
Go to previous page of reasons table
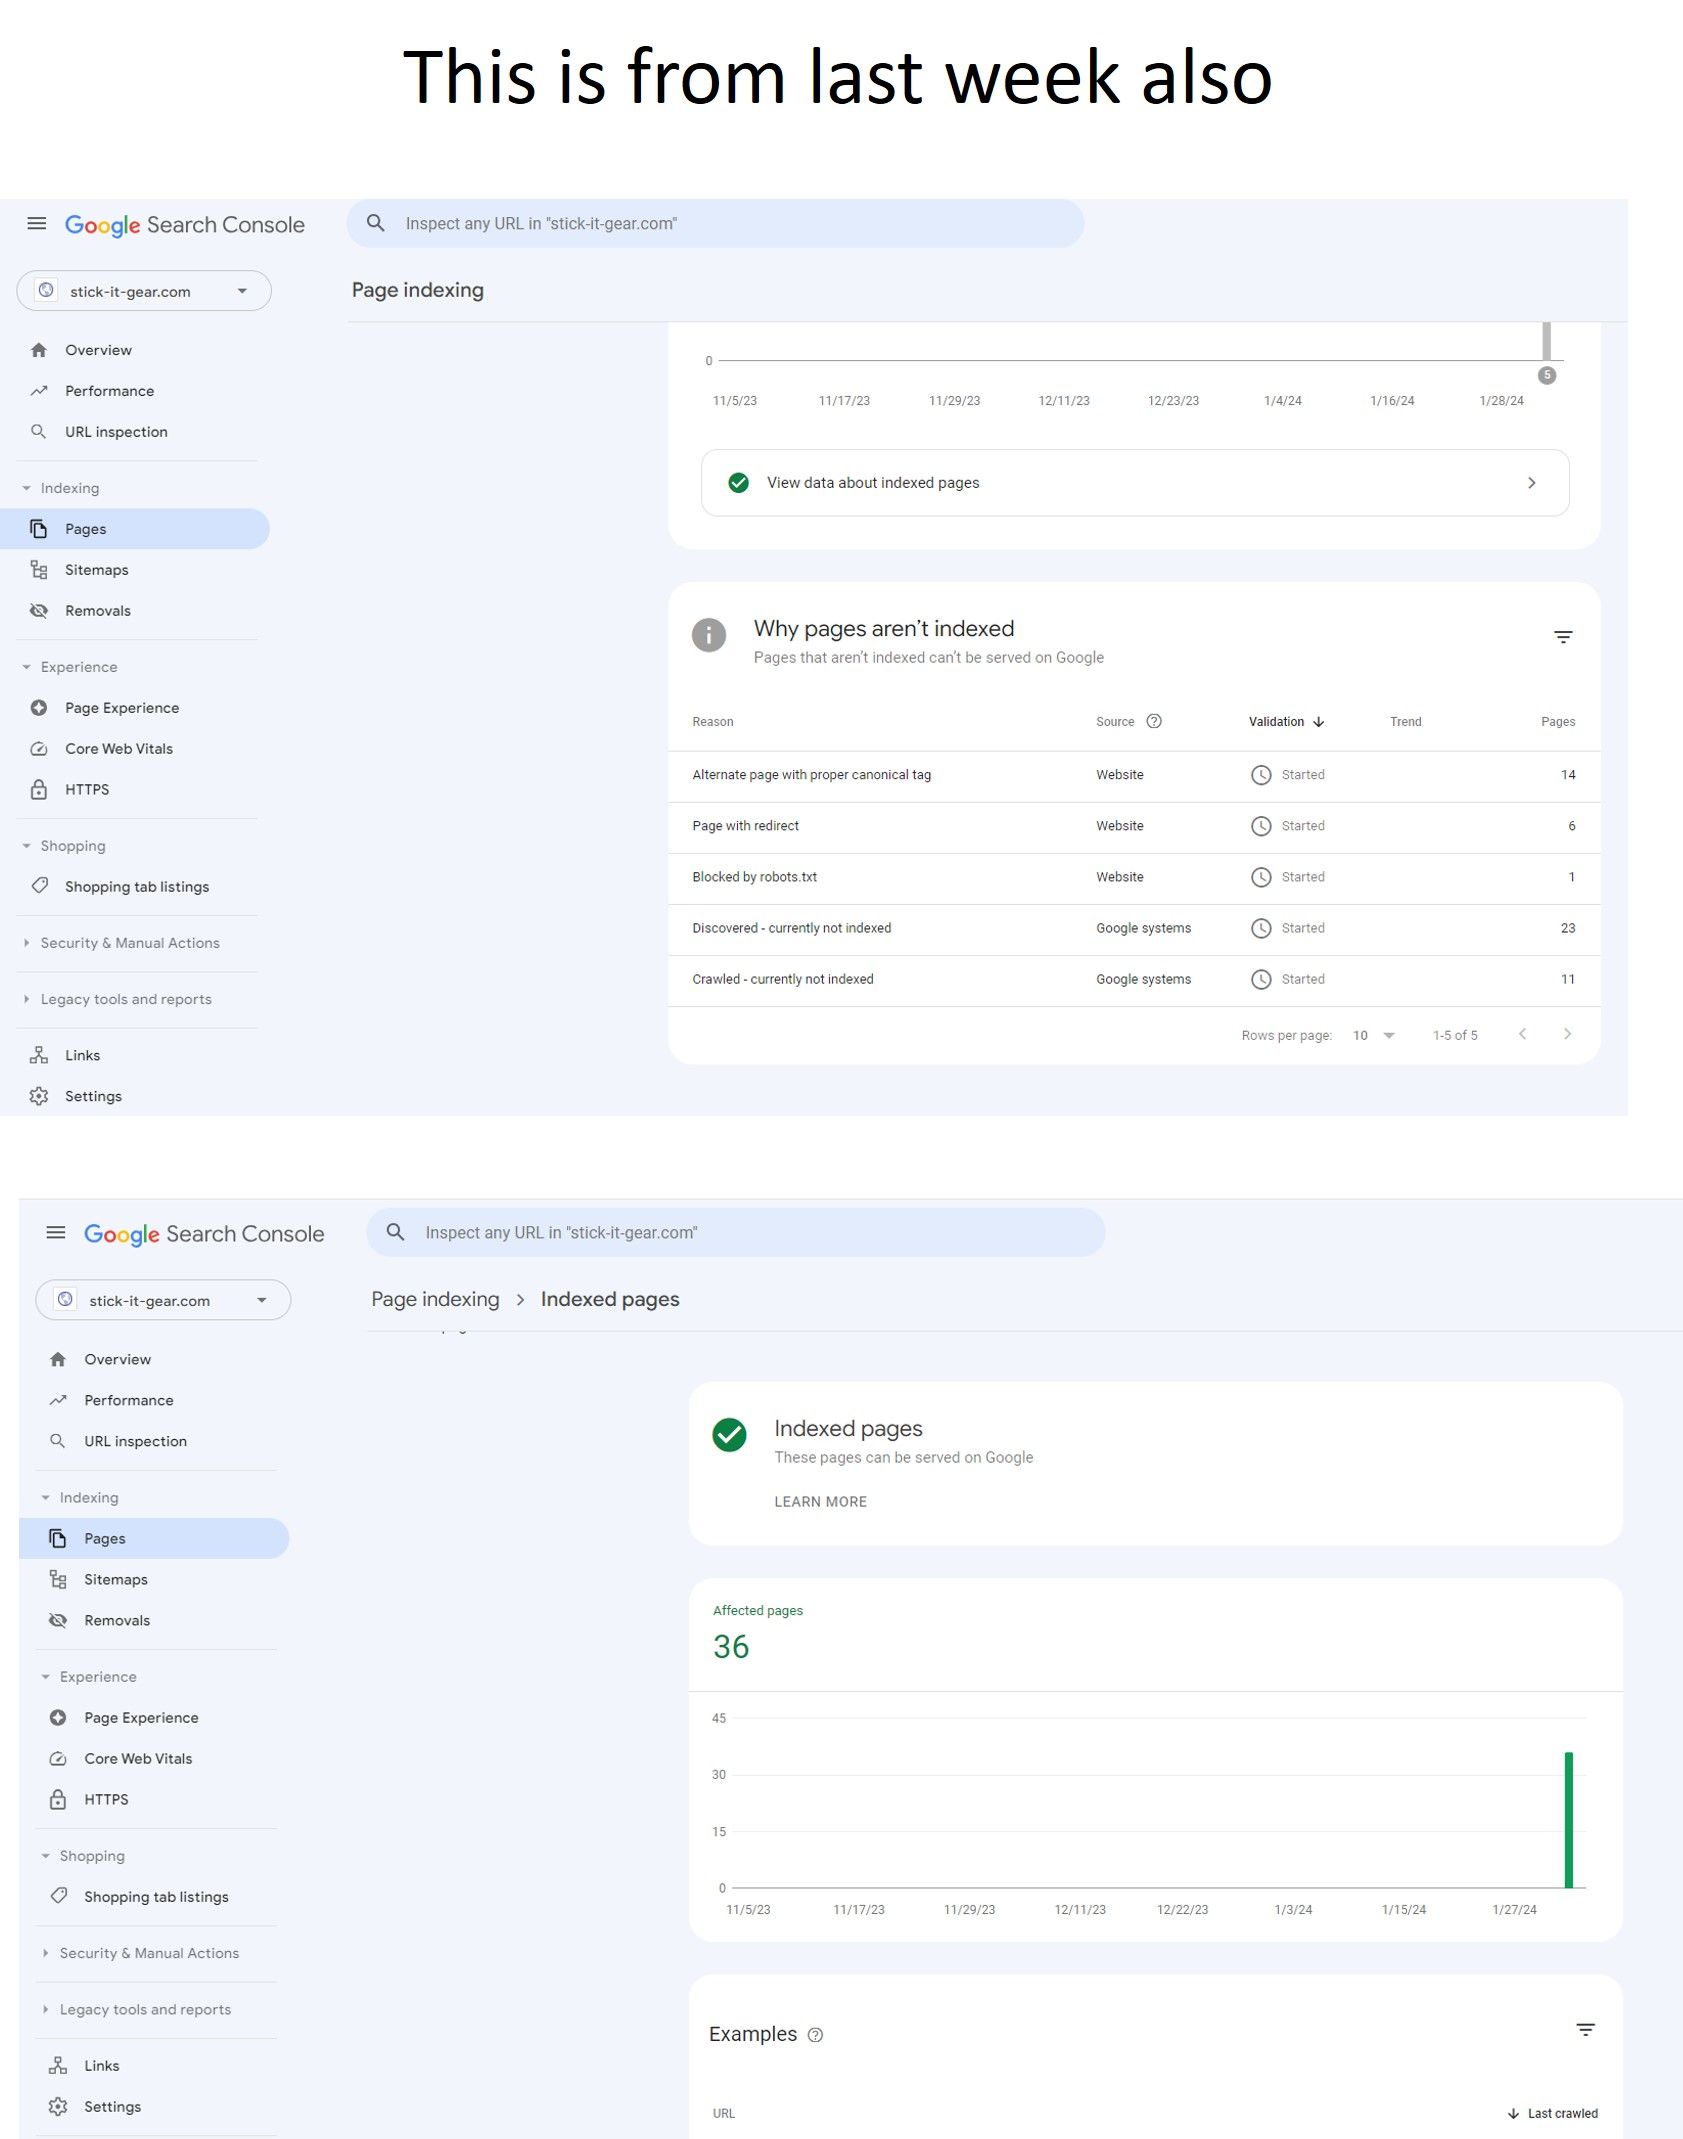click(1522, 1034)
